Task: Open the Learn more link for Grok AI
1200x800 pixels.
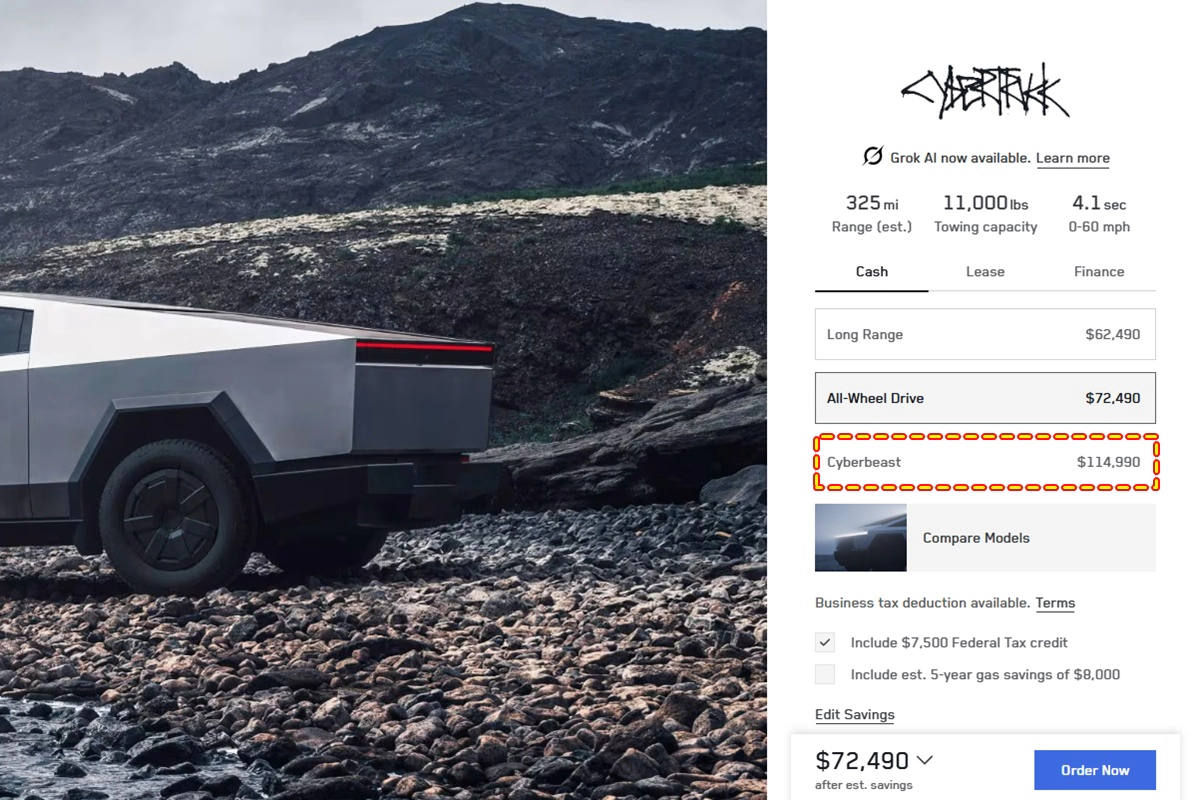Action: 1073,158
